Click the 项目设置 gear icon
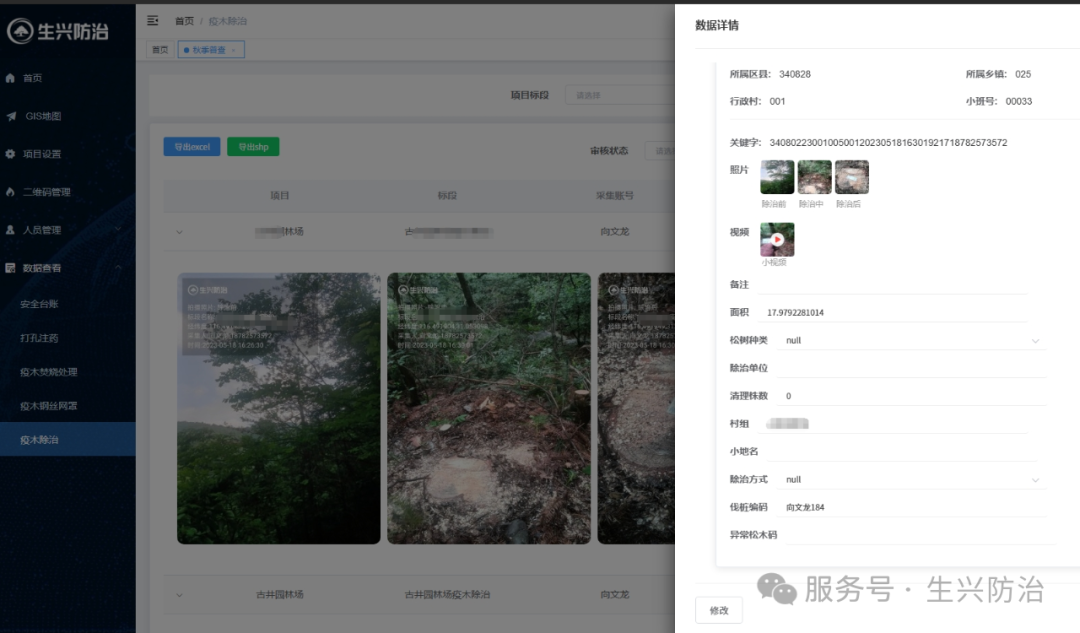This screenshot has width=1080, height=633. pos(11,154)
